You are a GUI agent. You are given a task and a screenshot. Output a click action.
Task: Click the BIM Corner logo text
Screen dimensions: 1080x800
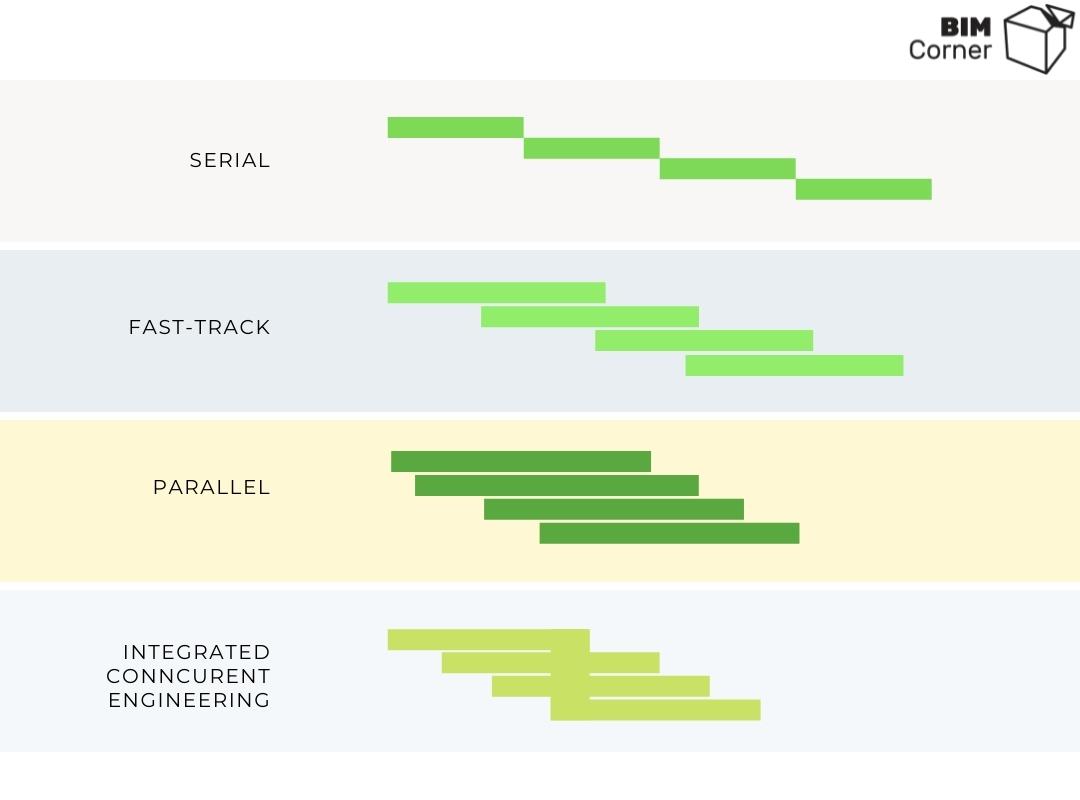point(950,39)
